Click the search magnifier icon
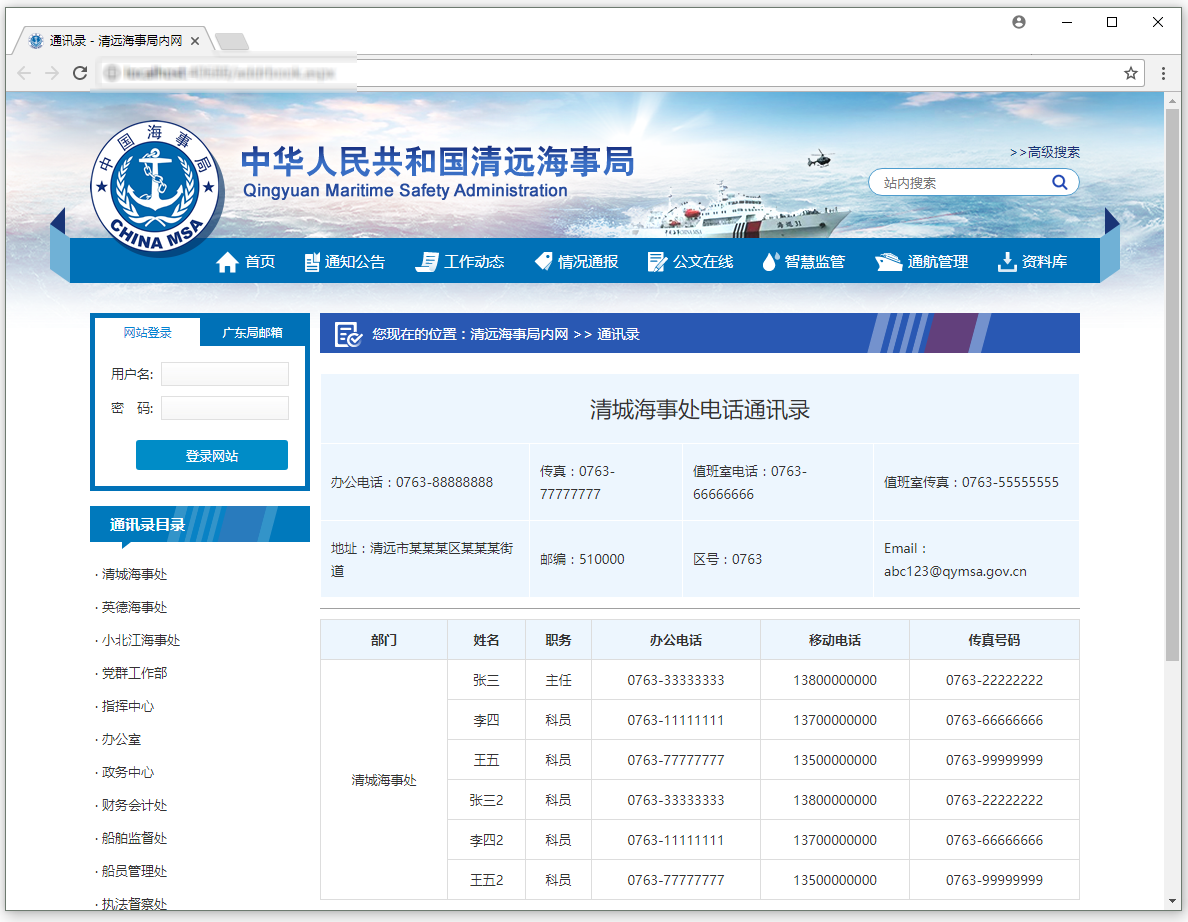This screenshot has width=1188, height=922. coord(1059,182)
